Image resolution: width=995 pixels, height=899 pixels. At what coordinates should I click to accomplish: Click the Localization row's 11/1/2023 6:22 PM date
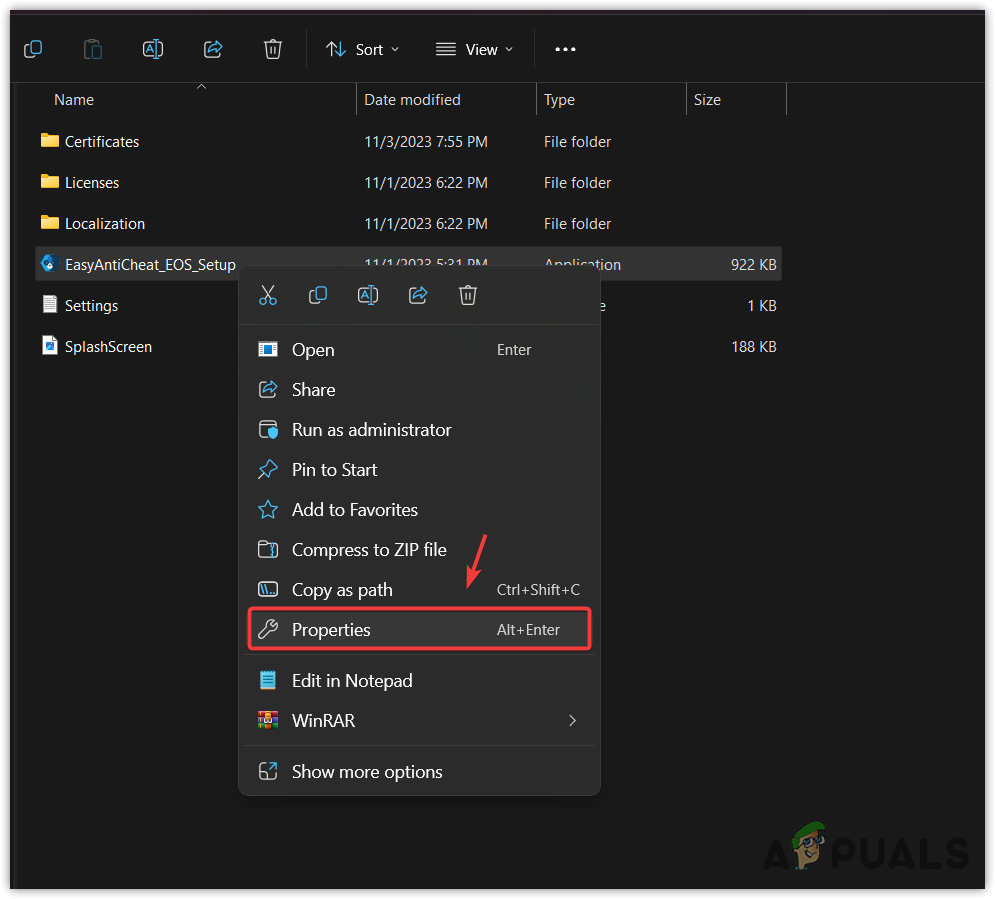(426, 224)
